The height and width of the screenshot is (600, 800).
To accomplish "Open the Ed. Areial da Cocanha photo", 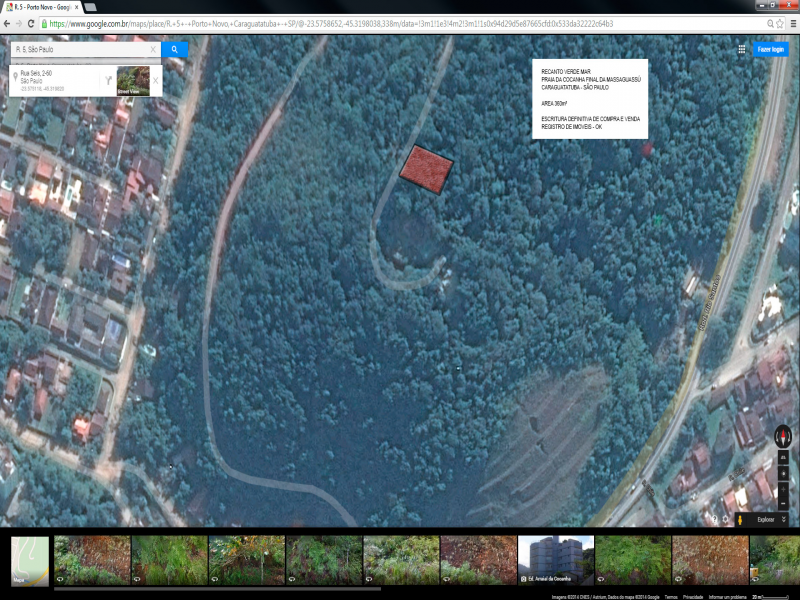I will [556, 560].
